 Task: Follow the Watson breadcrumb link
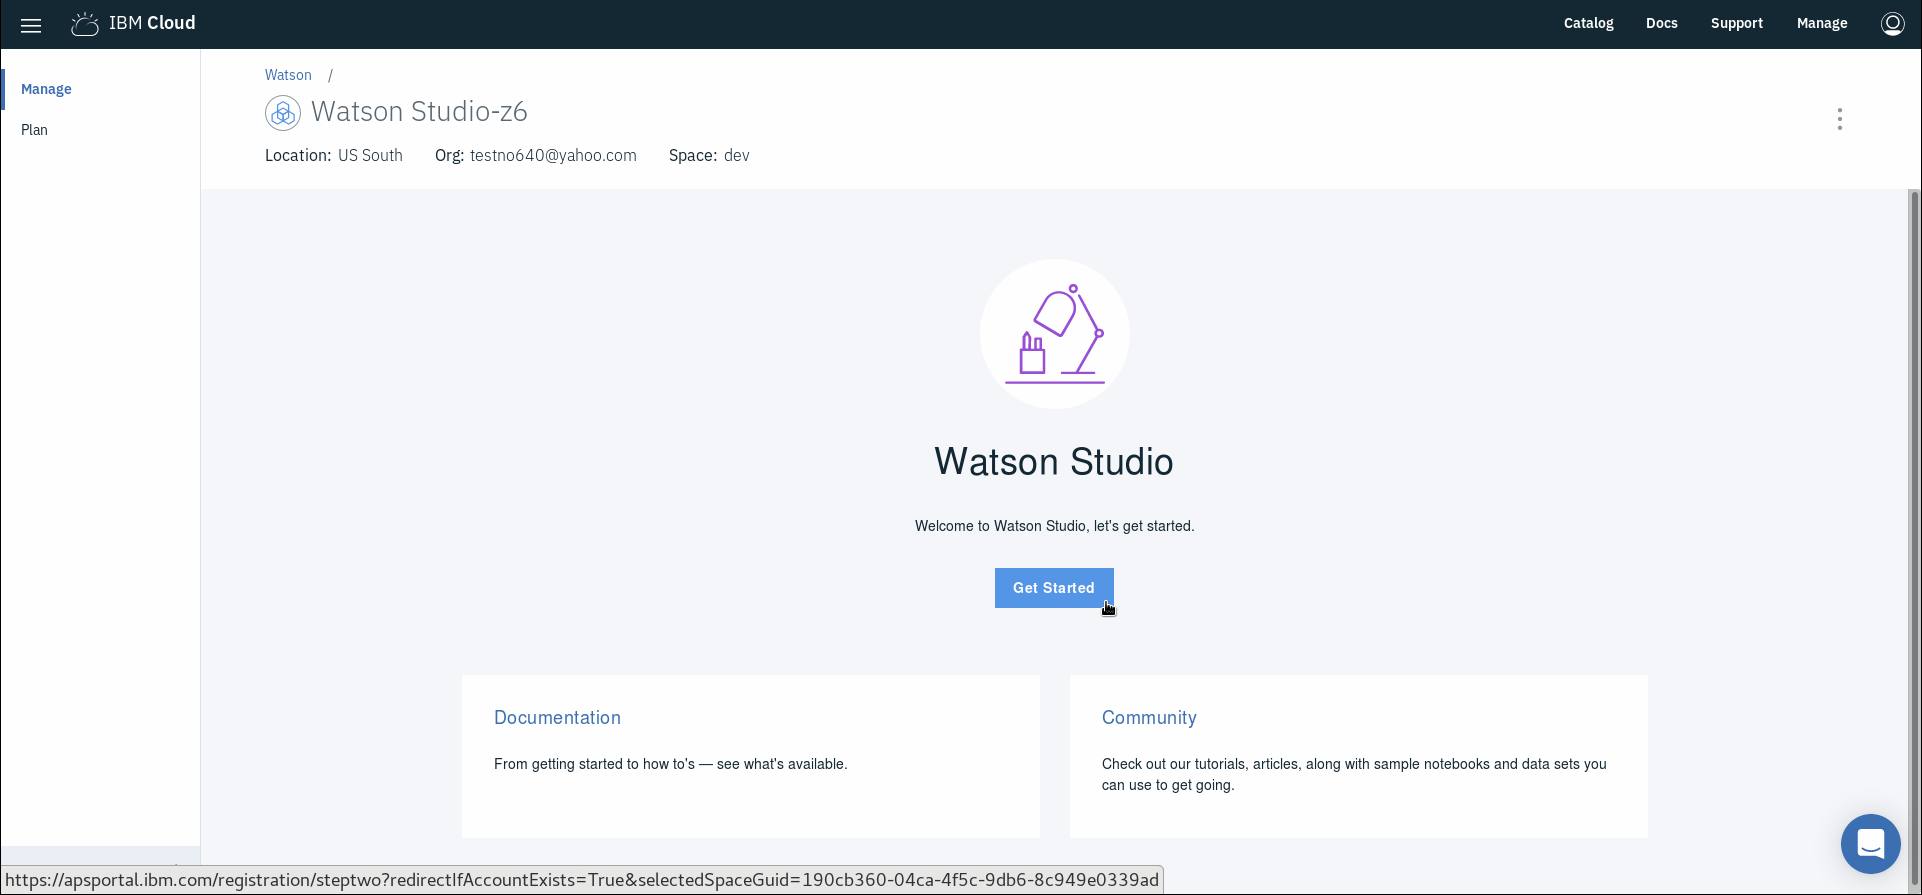tap(288, 75)
